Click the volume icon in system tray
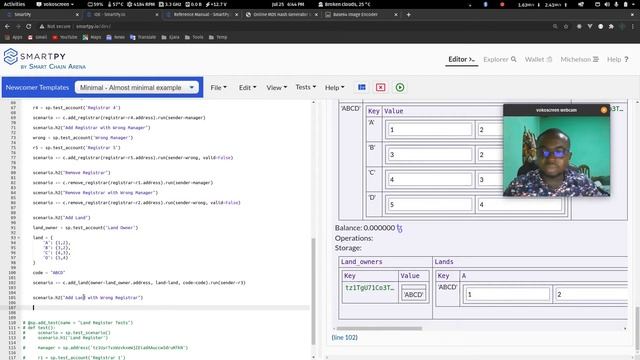Viewport: 640px width, 360px height. tap(607, 4)
